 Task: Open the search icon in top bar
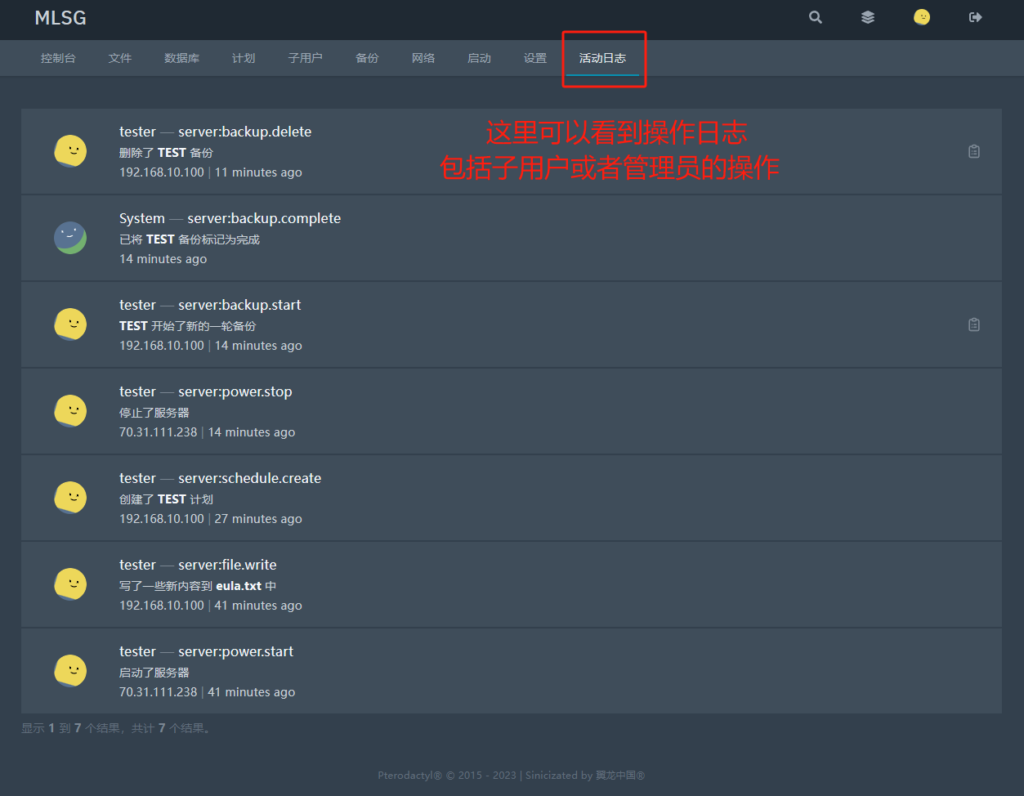815,17
